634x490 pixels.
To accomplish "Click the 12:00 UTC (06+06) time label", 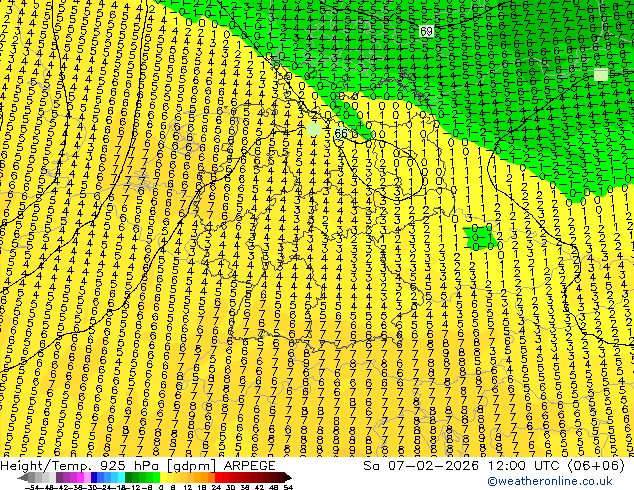I will [x=556, y=466].
